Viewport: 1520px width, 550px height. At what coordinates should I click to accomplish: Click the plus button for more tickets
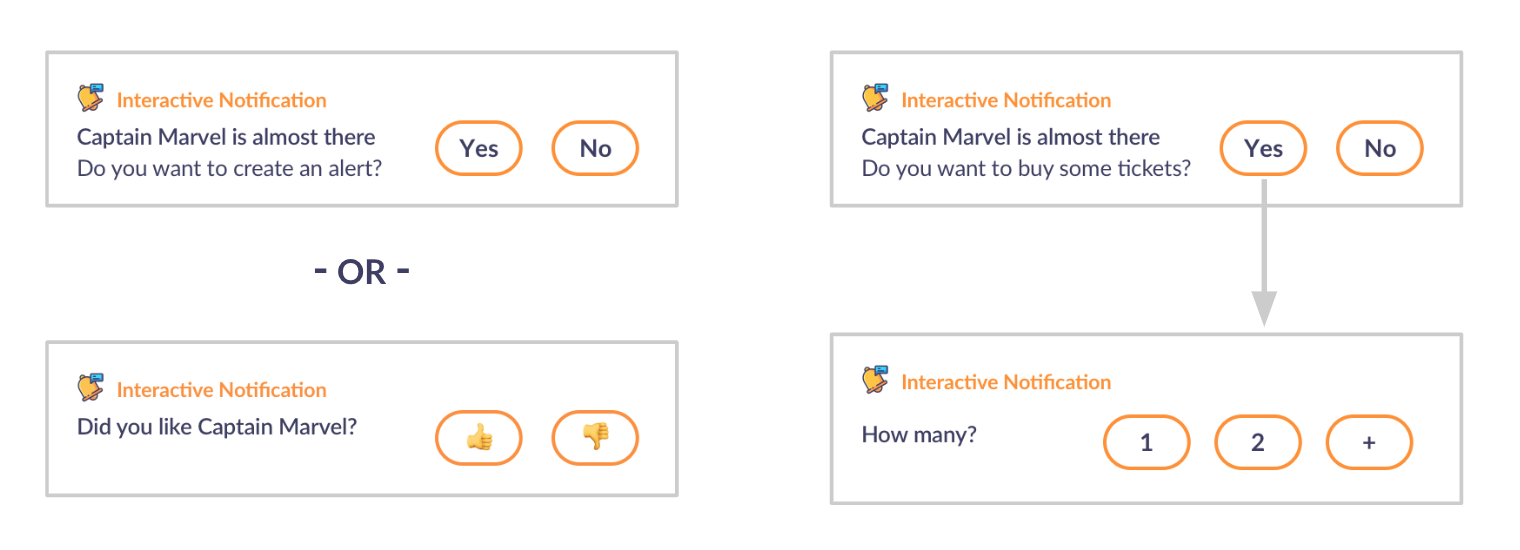pyautogui.click(x=1369, y=442)
